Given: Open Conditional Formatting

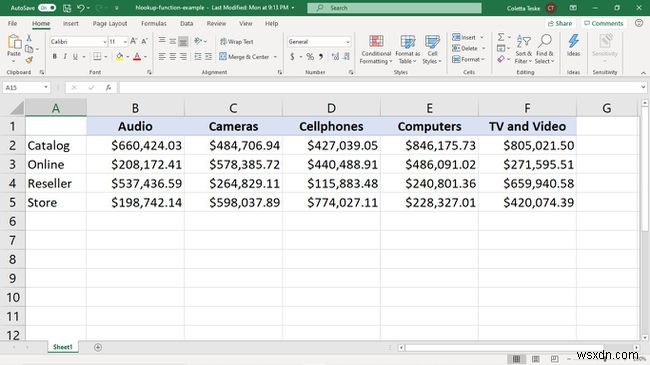Looking at the screenshot, I should (x=376, y=49).
